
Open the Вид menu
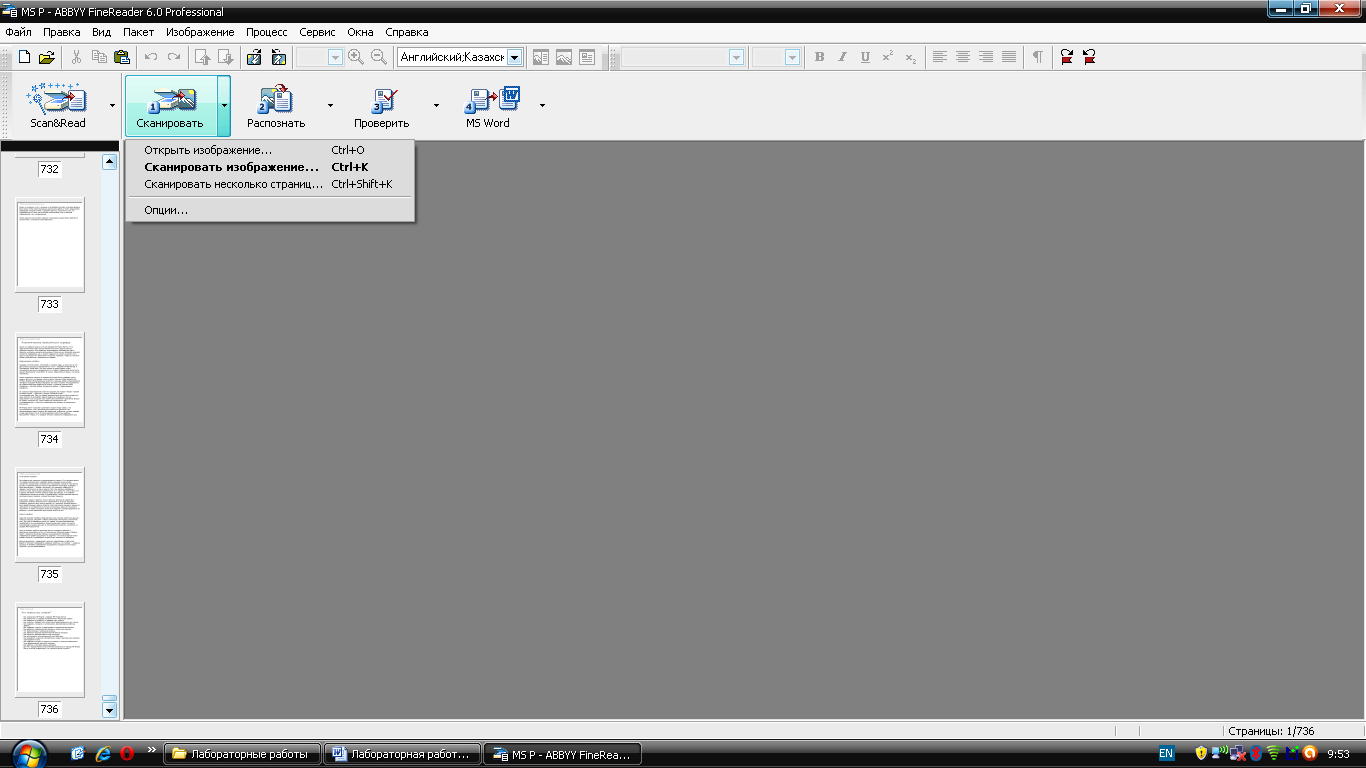[101, 32]
